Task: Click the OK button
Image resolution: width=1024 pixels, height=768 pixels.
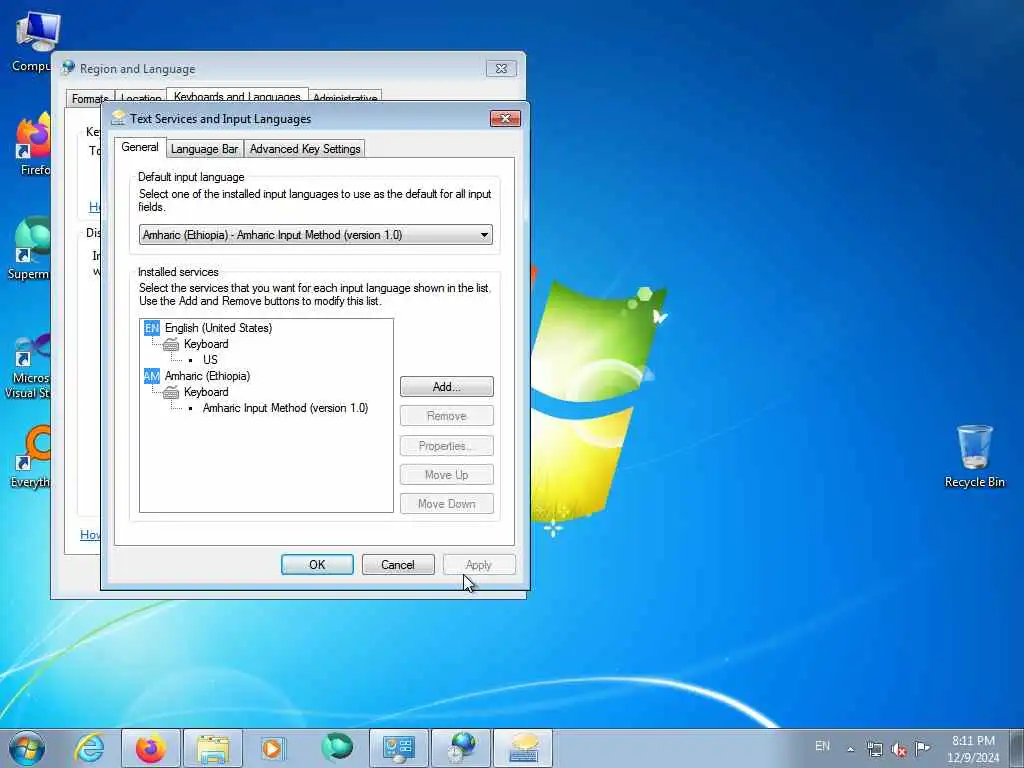Action: (317, 565)
